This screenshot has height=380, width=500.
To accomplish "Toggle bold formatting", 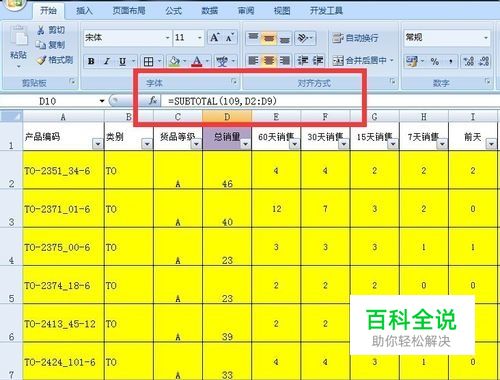I will coord(91,61).
